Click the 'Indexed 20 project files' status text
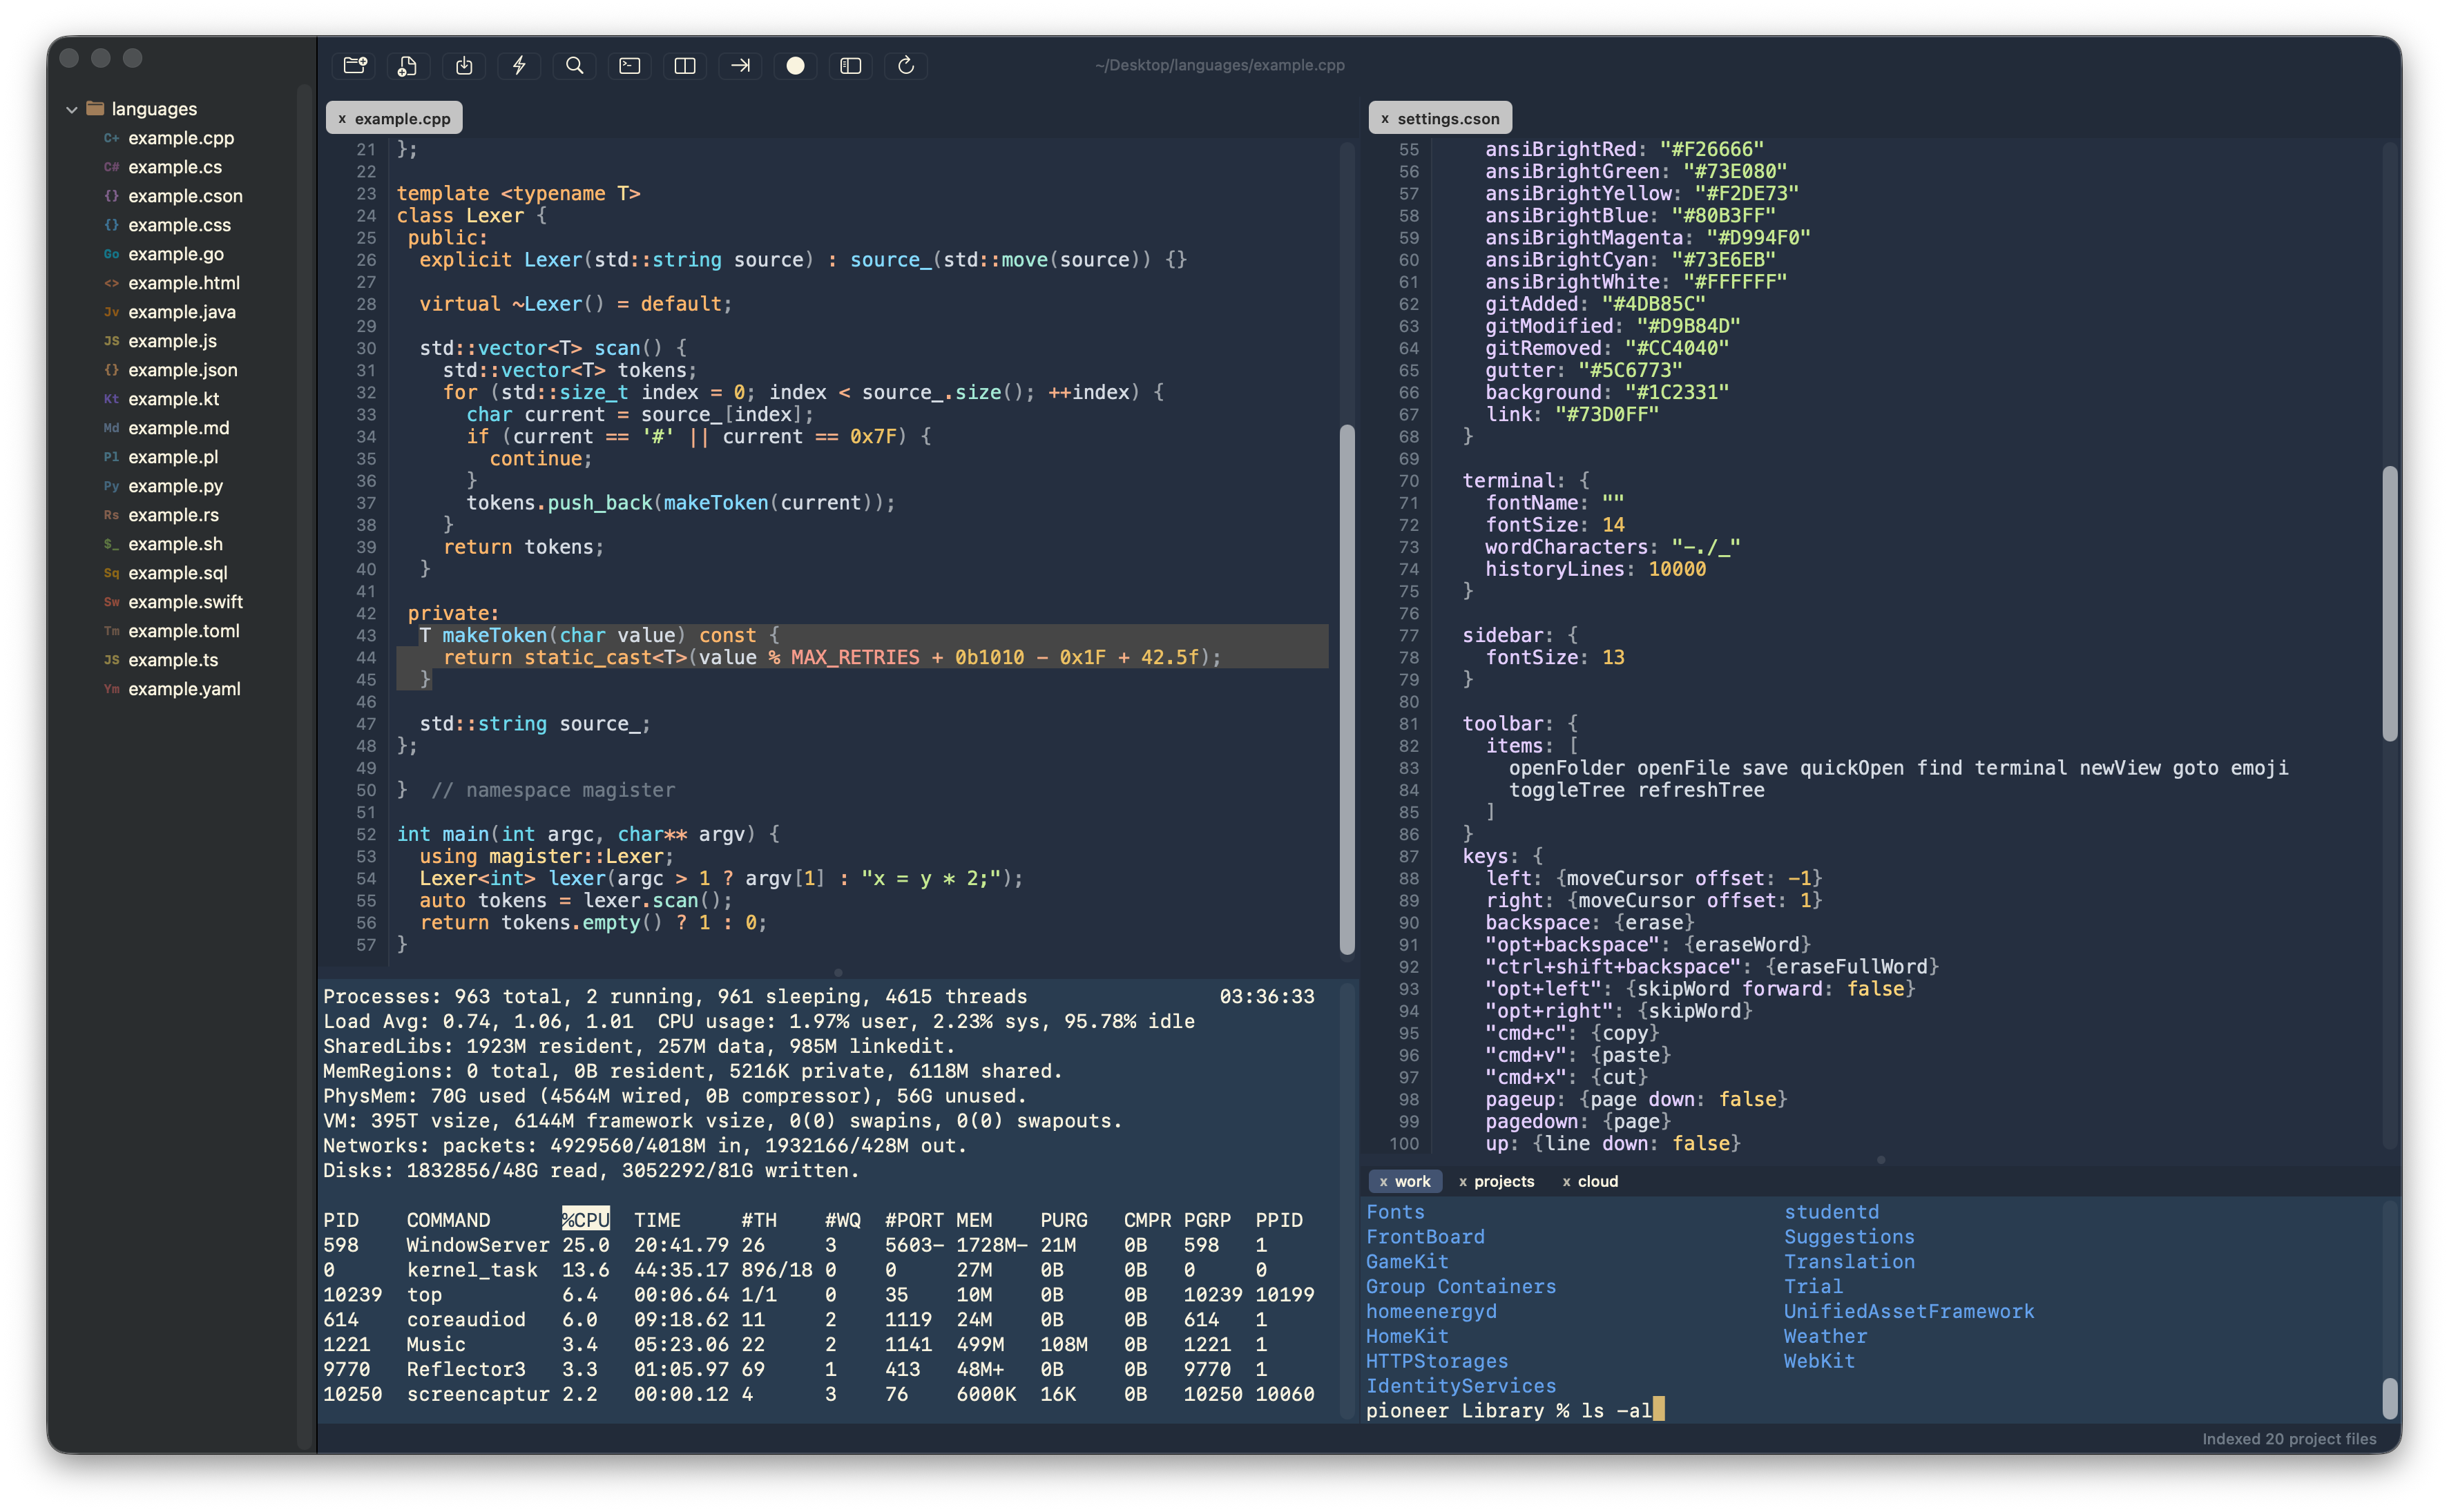2449x1512 pixels. (2289, 1439)
